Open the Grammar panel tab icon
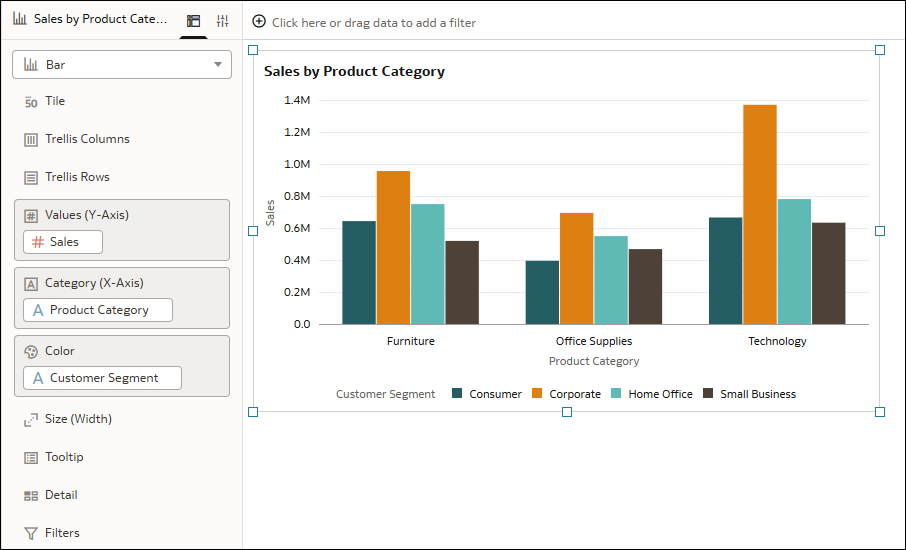This screenshot has height=550, width=906. click(x=194, y=21)
